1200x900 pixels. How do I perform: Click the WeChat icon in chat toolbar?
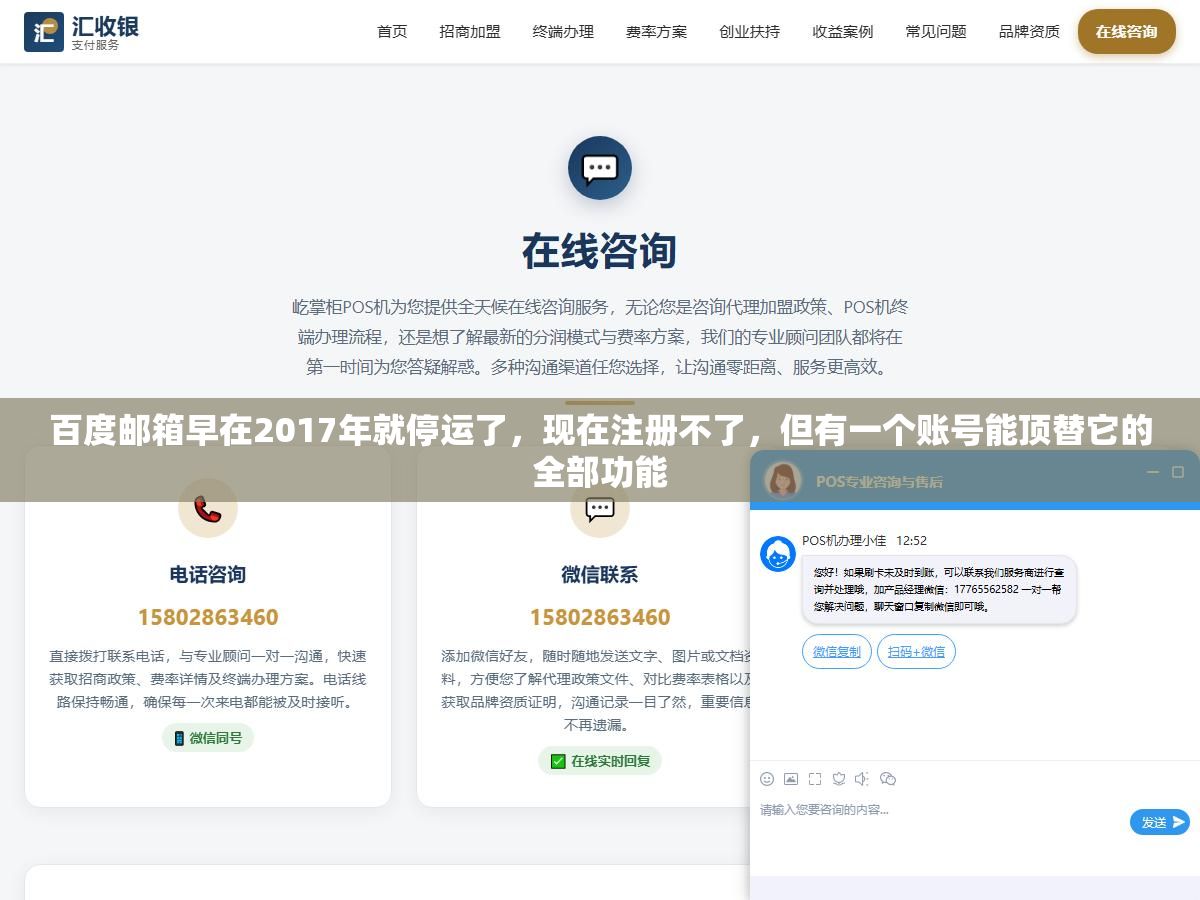coord(888,778)
